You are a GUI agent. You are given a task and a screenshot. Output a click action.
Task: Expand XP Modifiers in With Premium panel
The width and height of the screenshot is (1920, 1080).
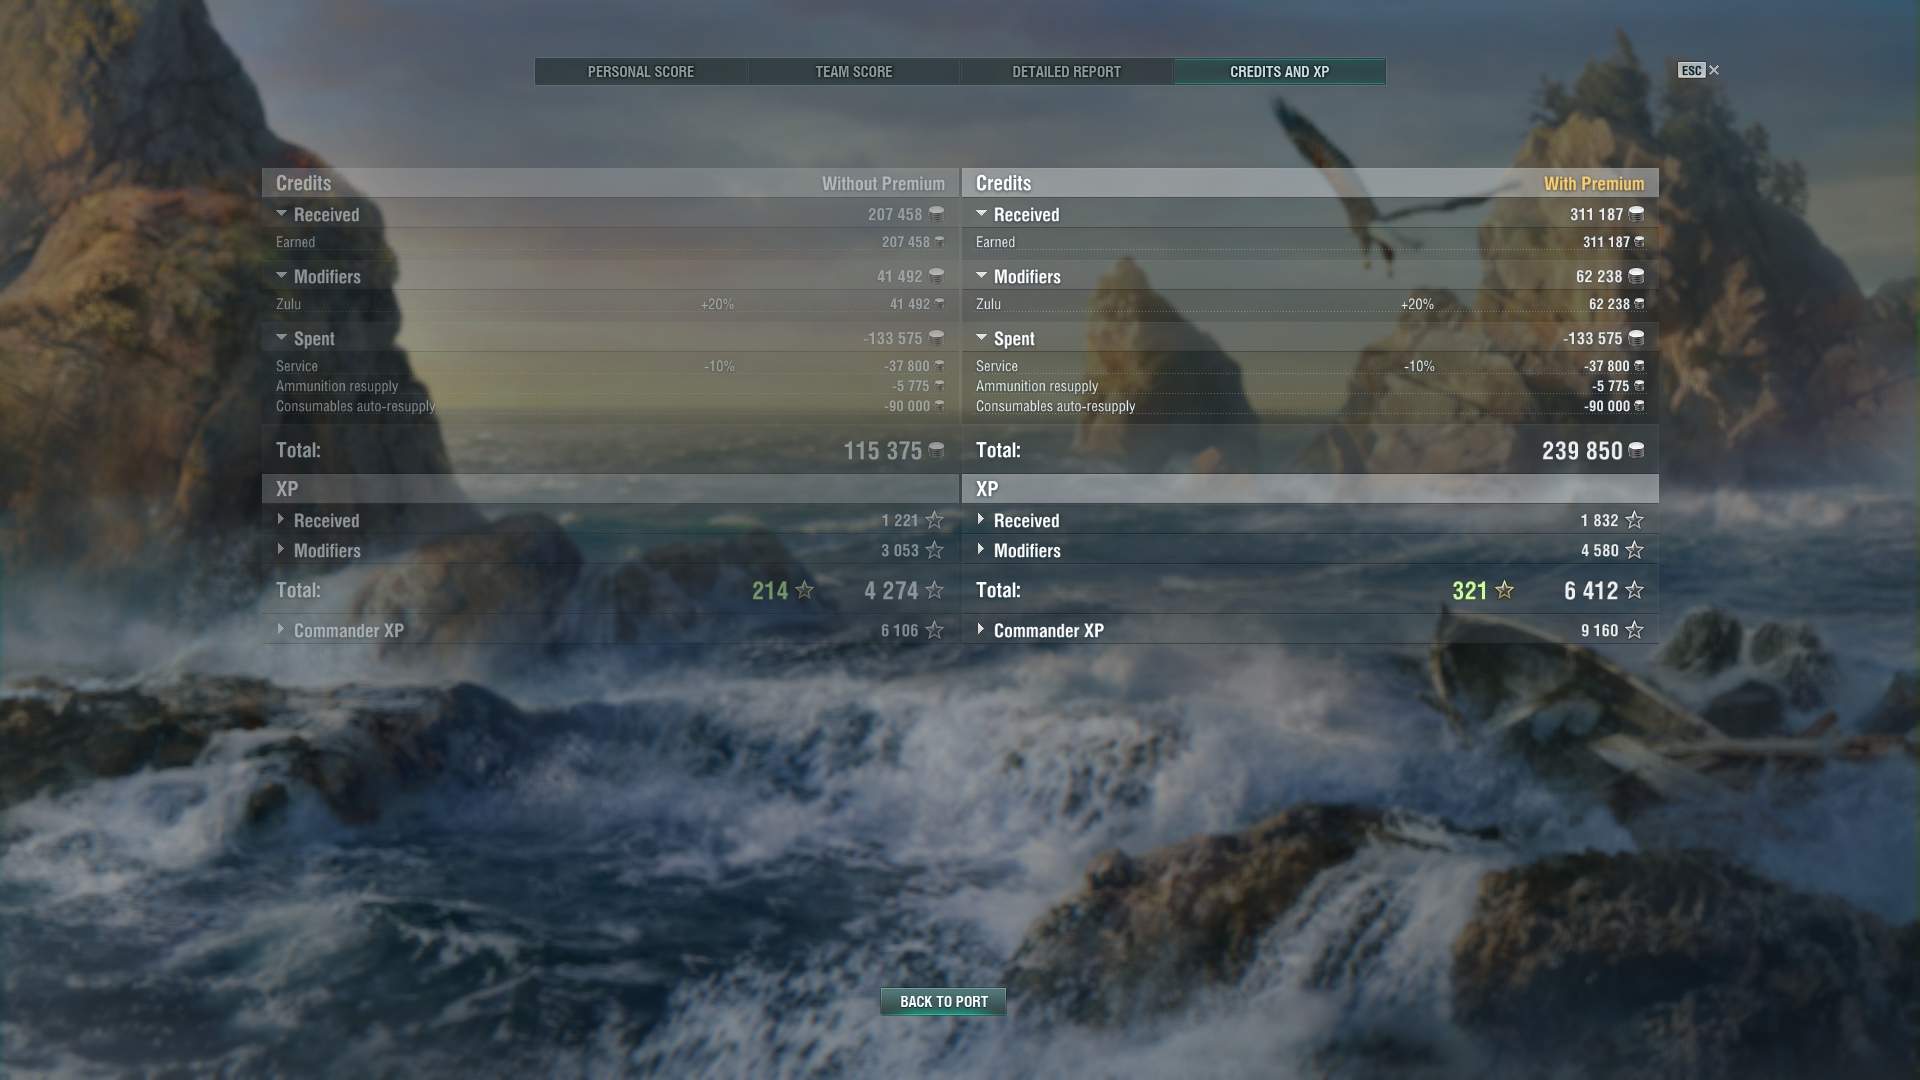click(981, 550)
